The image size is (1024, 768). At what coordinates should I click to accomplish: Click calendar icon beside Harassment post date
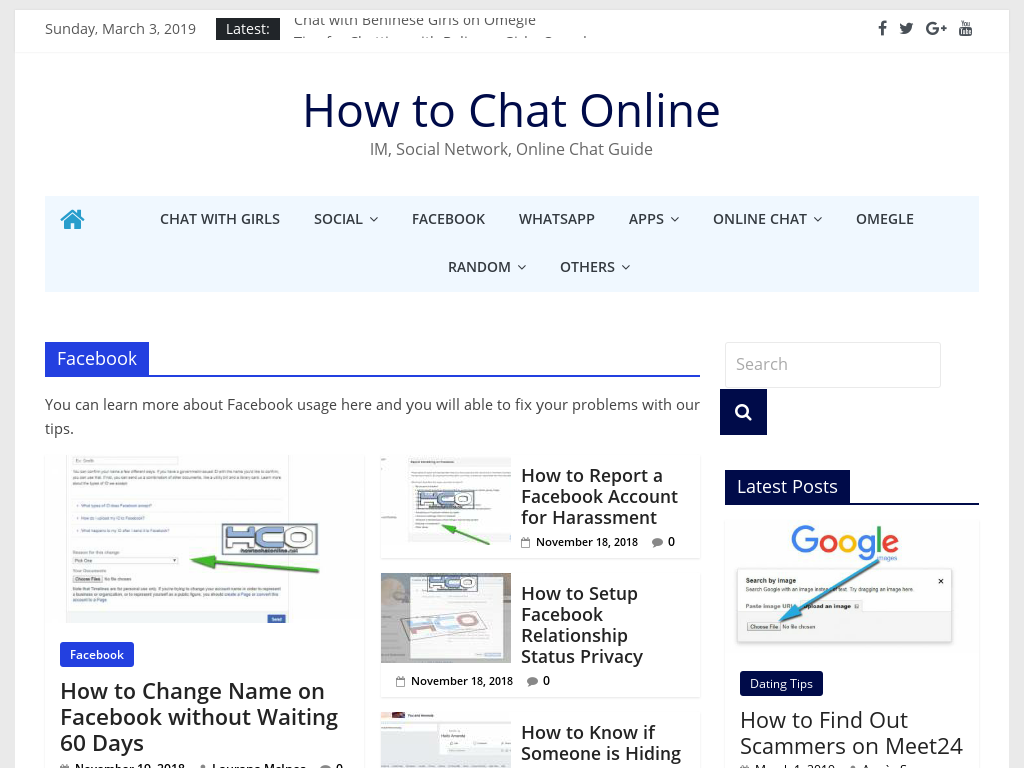526,542
